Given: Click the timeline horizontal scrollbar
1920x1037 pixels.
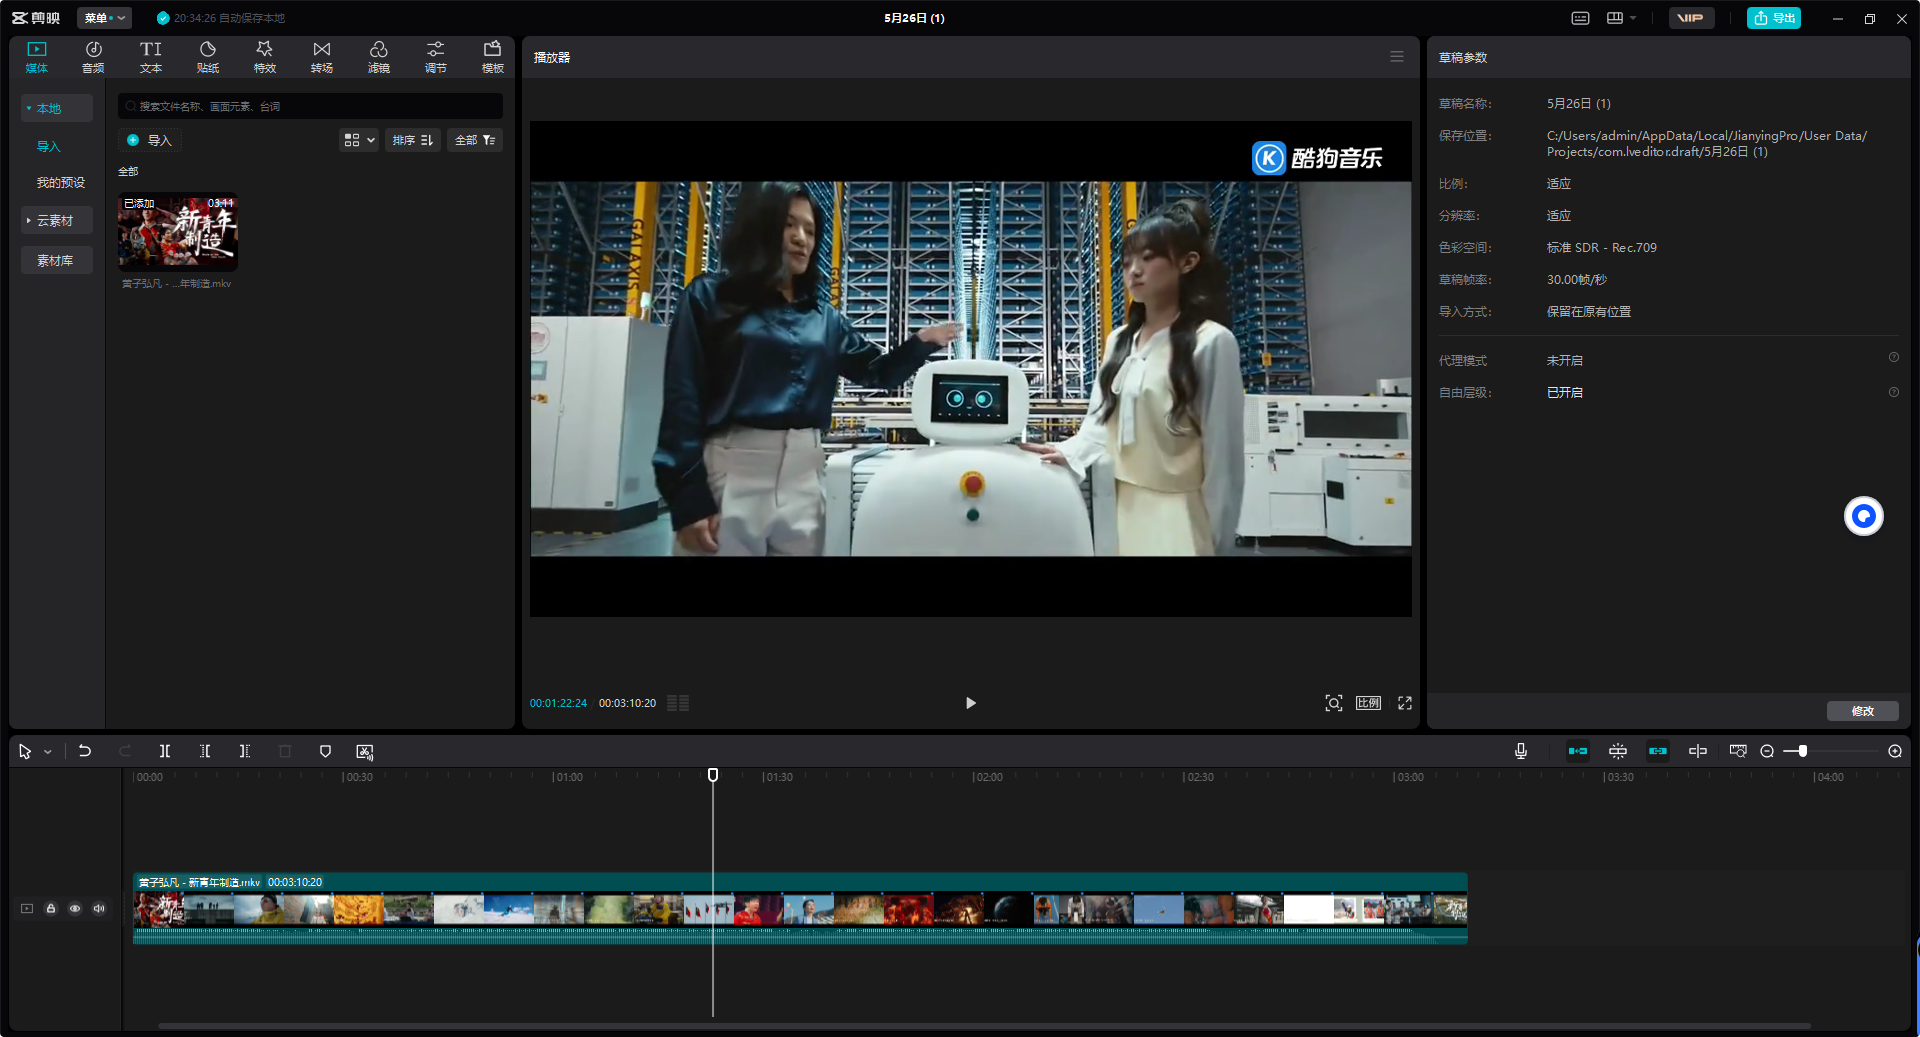Looking at the screenshot, I should point(985,1026).
